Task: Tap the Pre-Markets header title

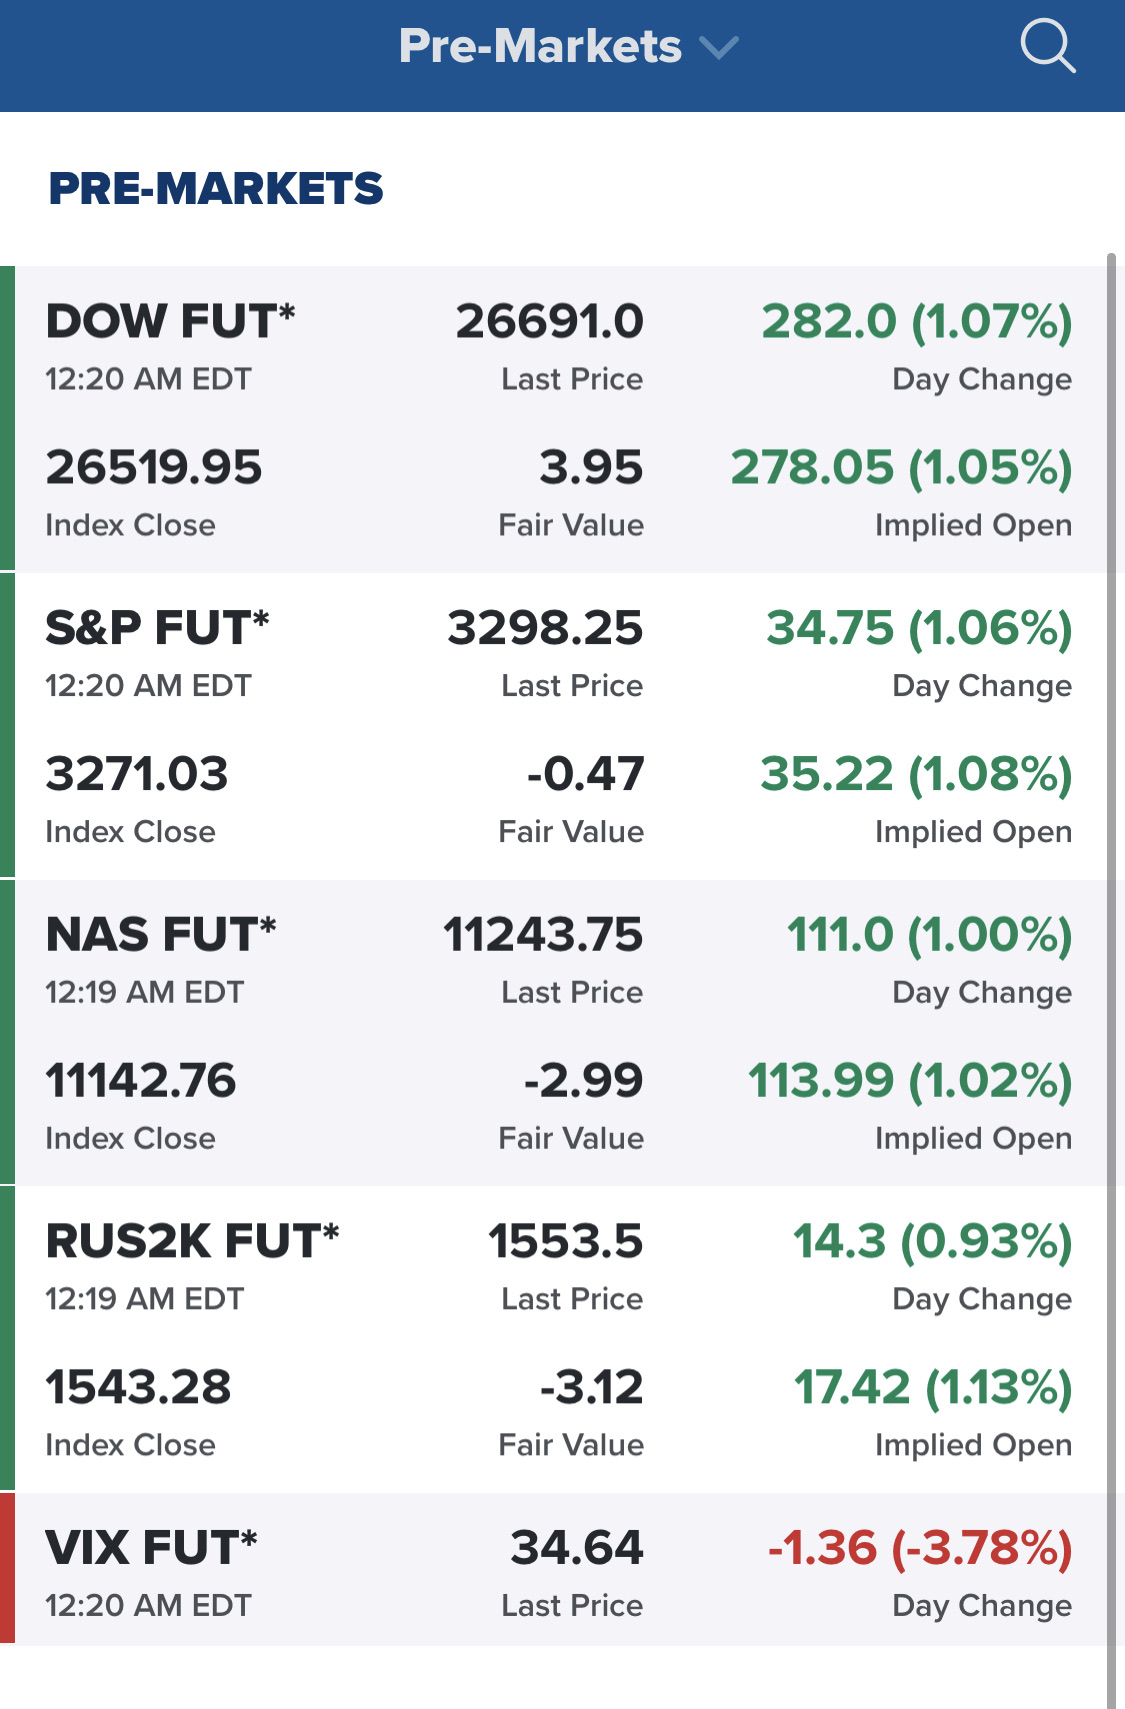Action: tap(540, 47)
